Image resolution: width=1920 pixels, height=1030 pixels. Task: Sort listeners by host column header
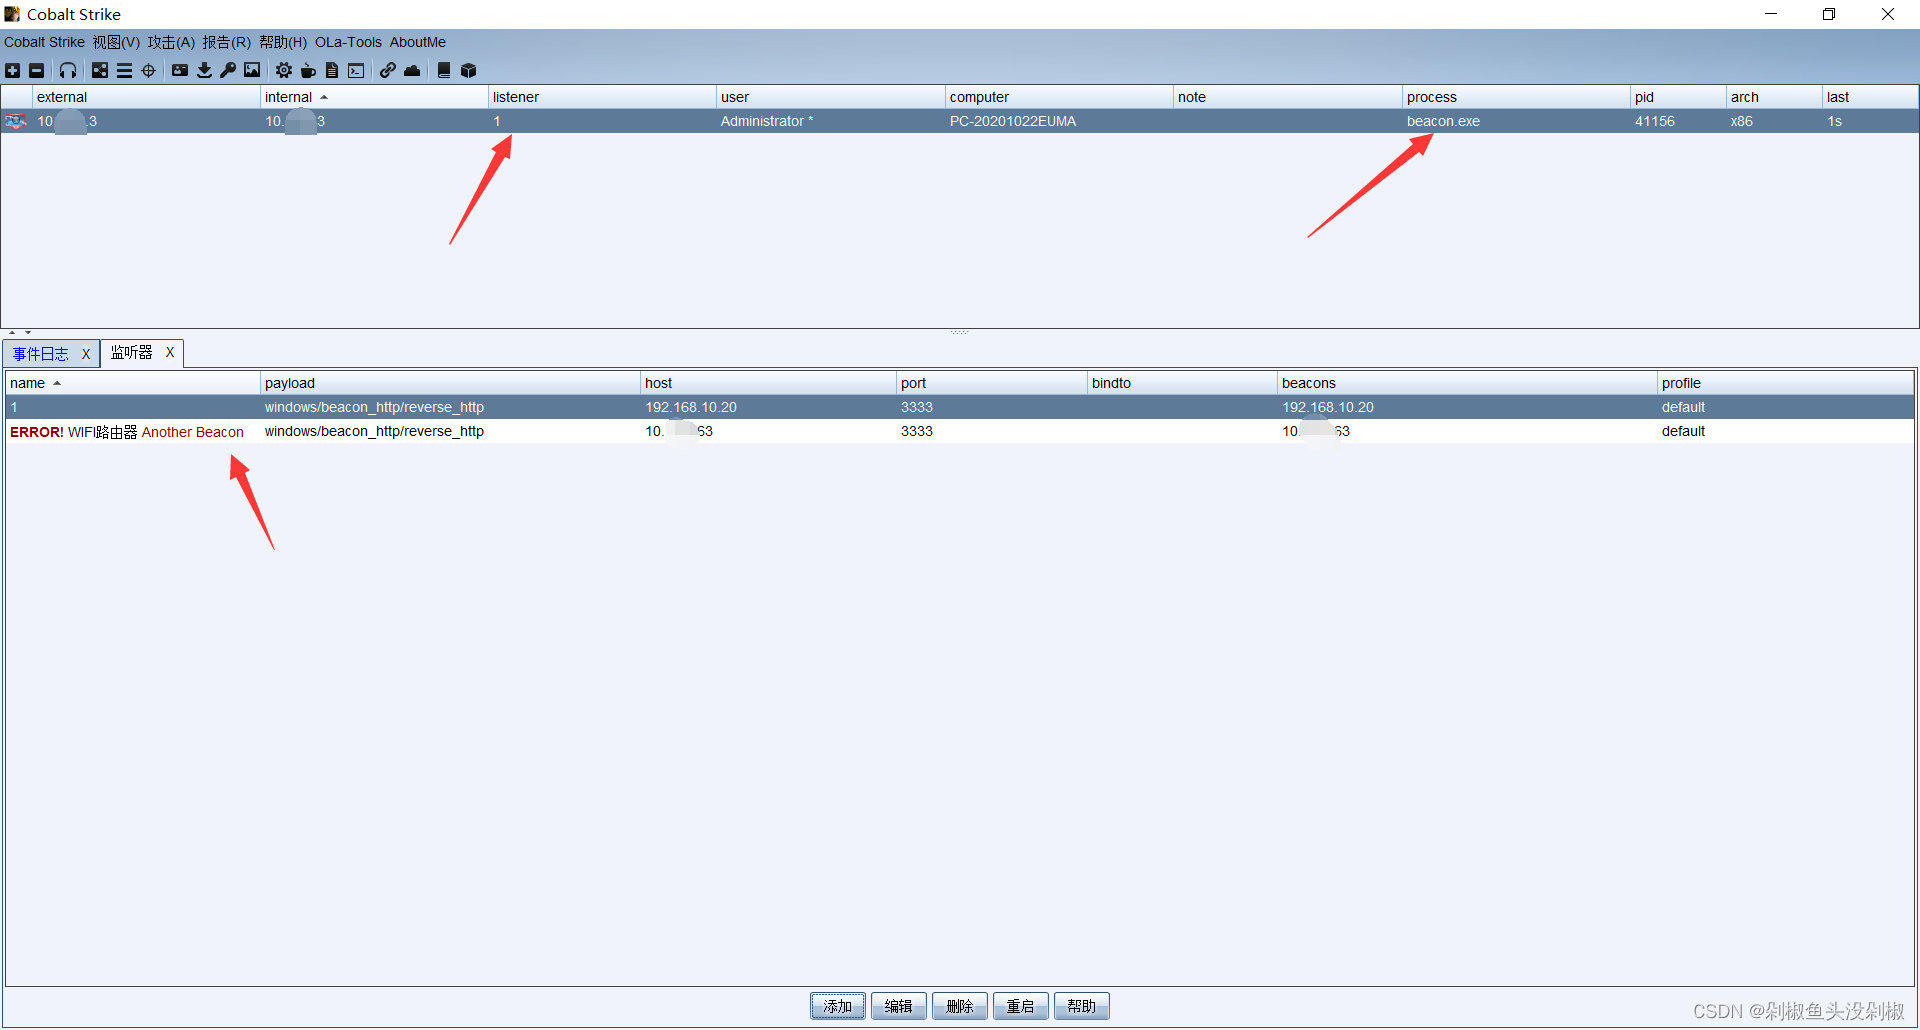[768, 383]
